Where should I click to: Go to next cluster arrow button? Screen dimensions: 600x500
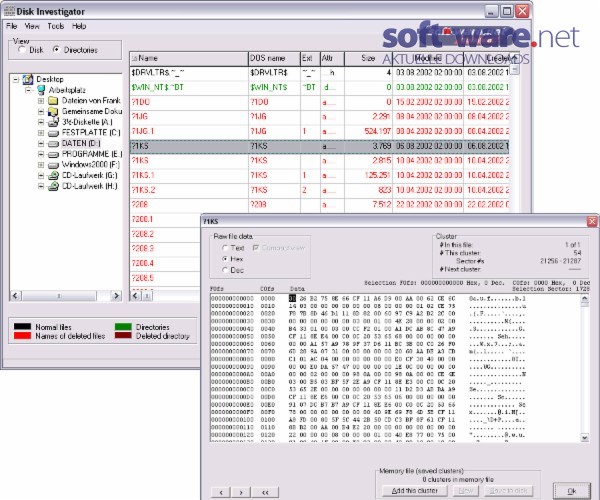(x=241, y=492)
